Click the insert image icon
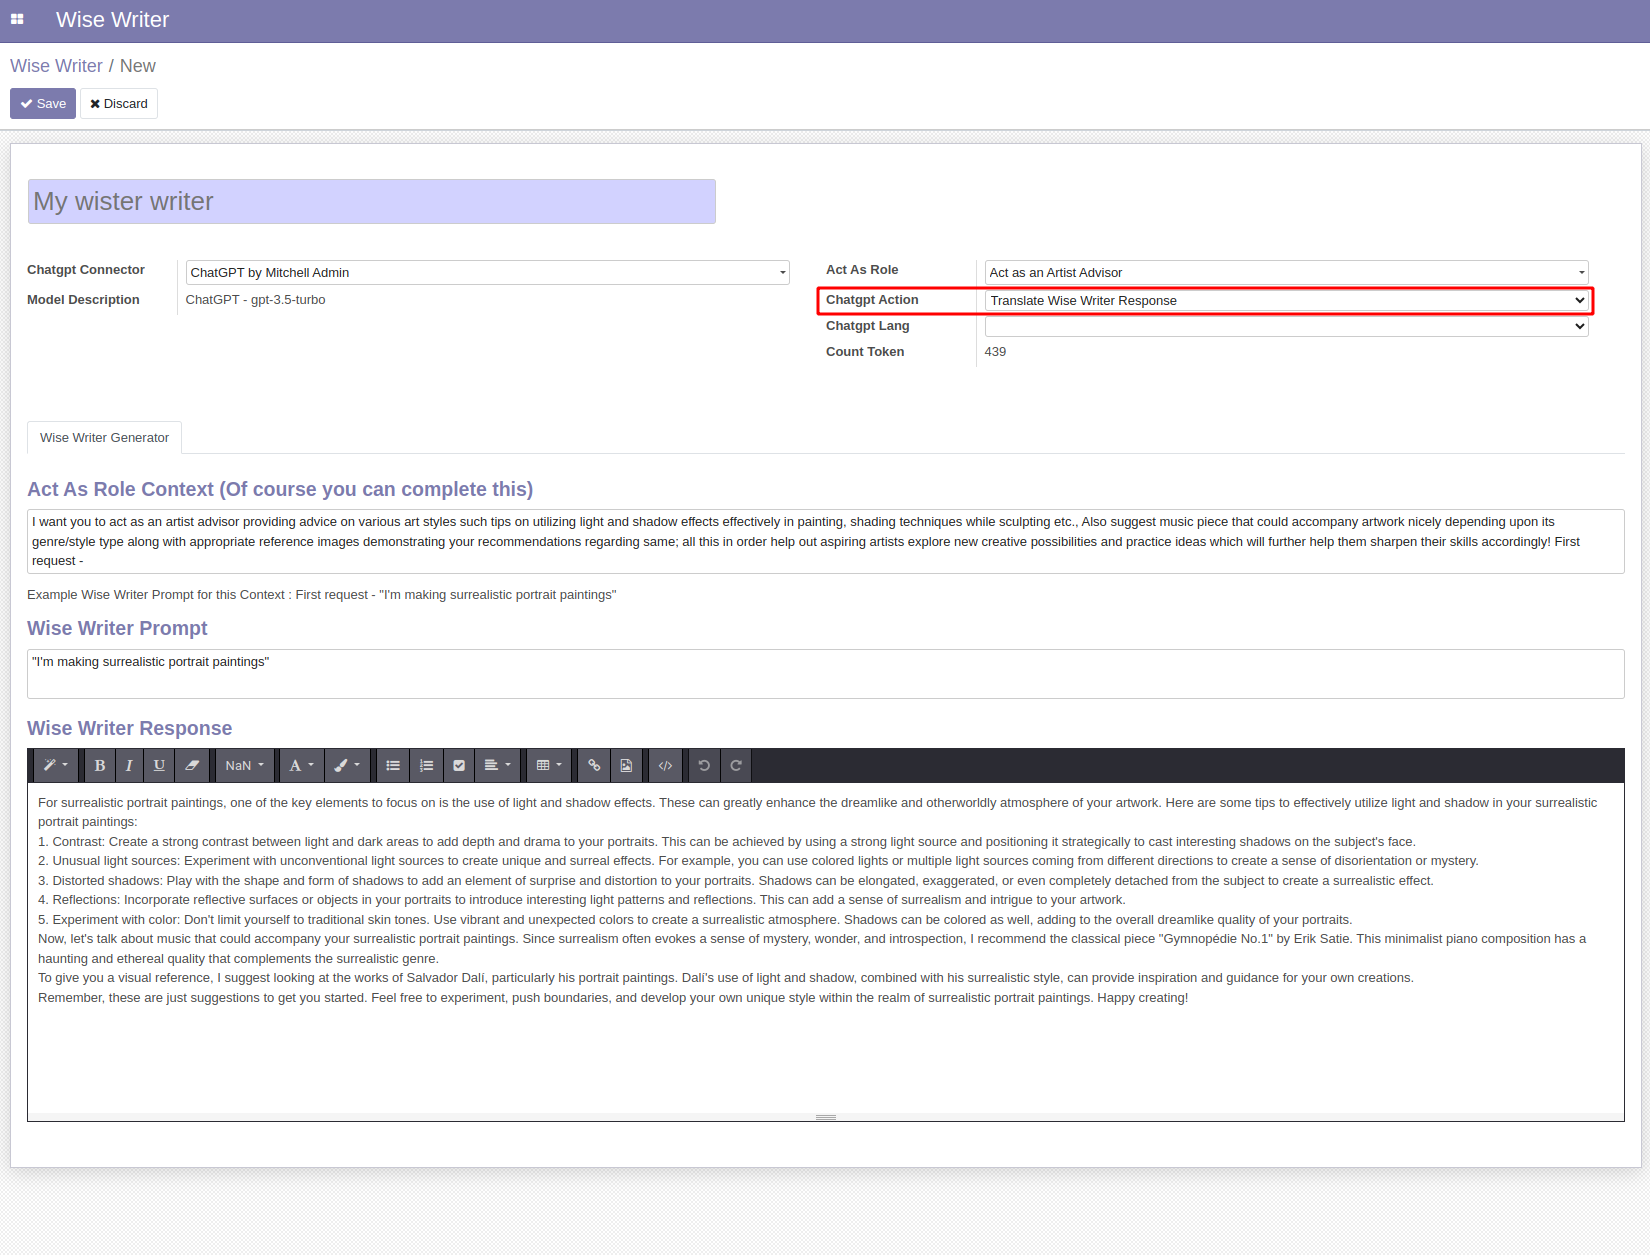The height and width of the screenshot is (1255, 1650). [x=626, y=765]
